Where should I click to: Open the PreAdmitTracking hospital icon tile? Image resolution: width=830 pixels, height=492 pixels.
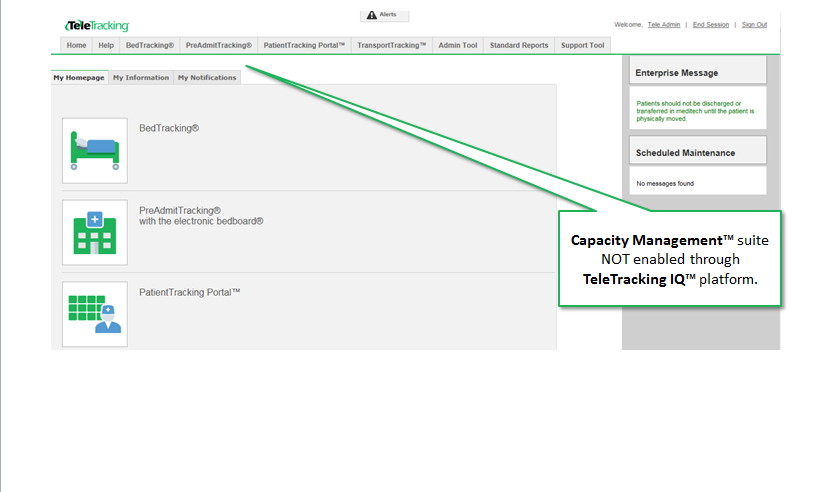95,232
